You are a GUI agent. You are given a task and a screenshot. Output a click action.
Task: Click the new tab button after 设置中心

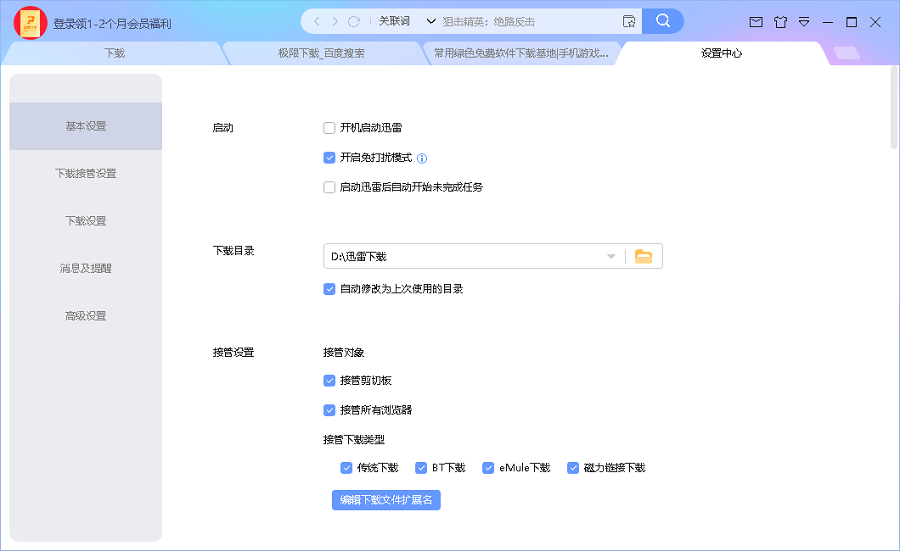(x=847, y=53)
